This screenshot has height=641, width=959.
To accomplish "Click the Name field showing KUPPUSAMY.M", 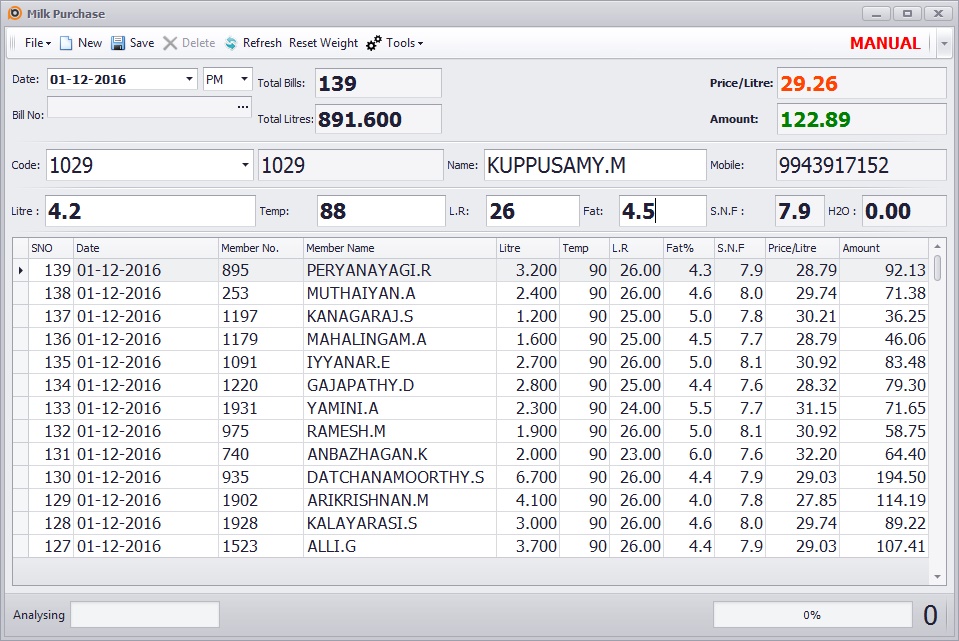I will point(595,165).
